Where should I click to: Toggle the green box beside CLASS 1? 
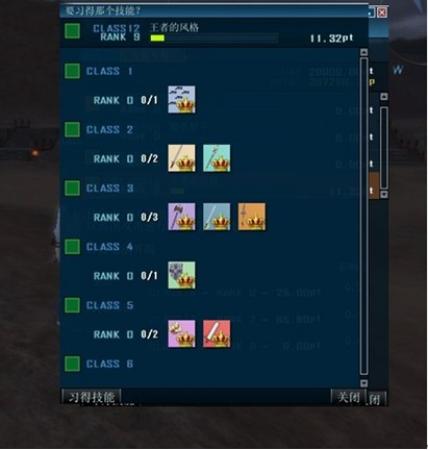click(x=72, y=71)
